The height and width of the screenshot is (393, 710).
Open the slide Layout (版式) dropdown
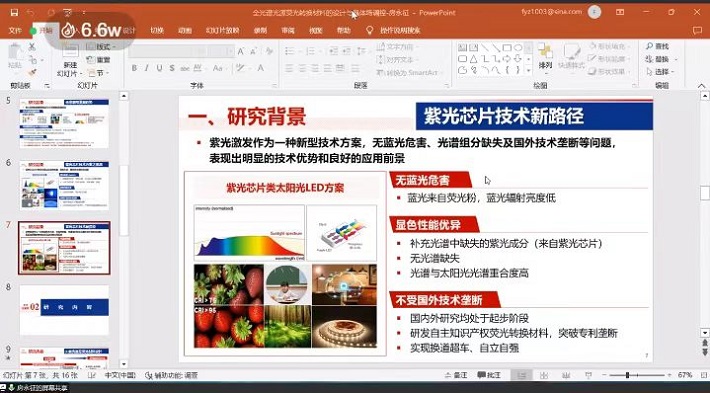(x=101, y=47)
